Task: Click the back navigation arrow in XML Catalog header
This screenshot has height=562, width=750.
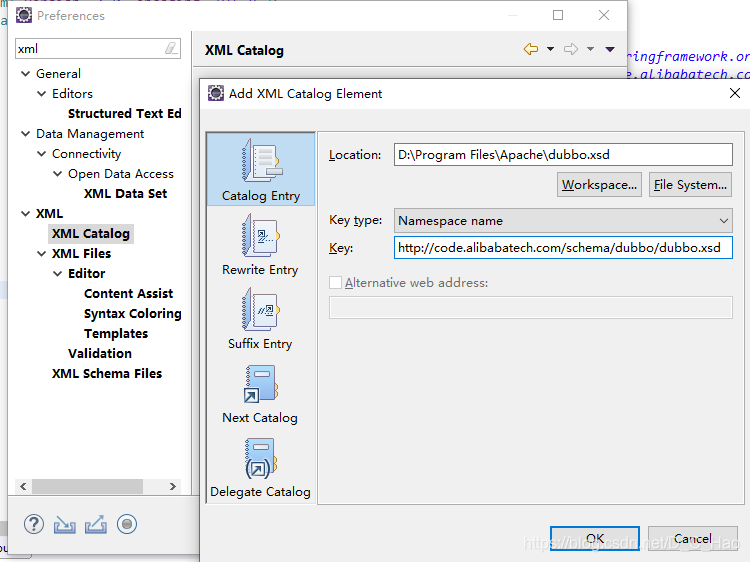Action: (531, 49)
